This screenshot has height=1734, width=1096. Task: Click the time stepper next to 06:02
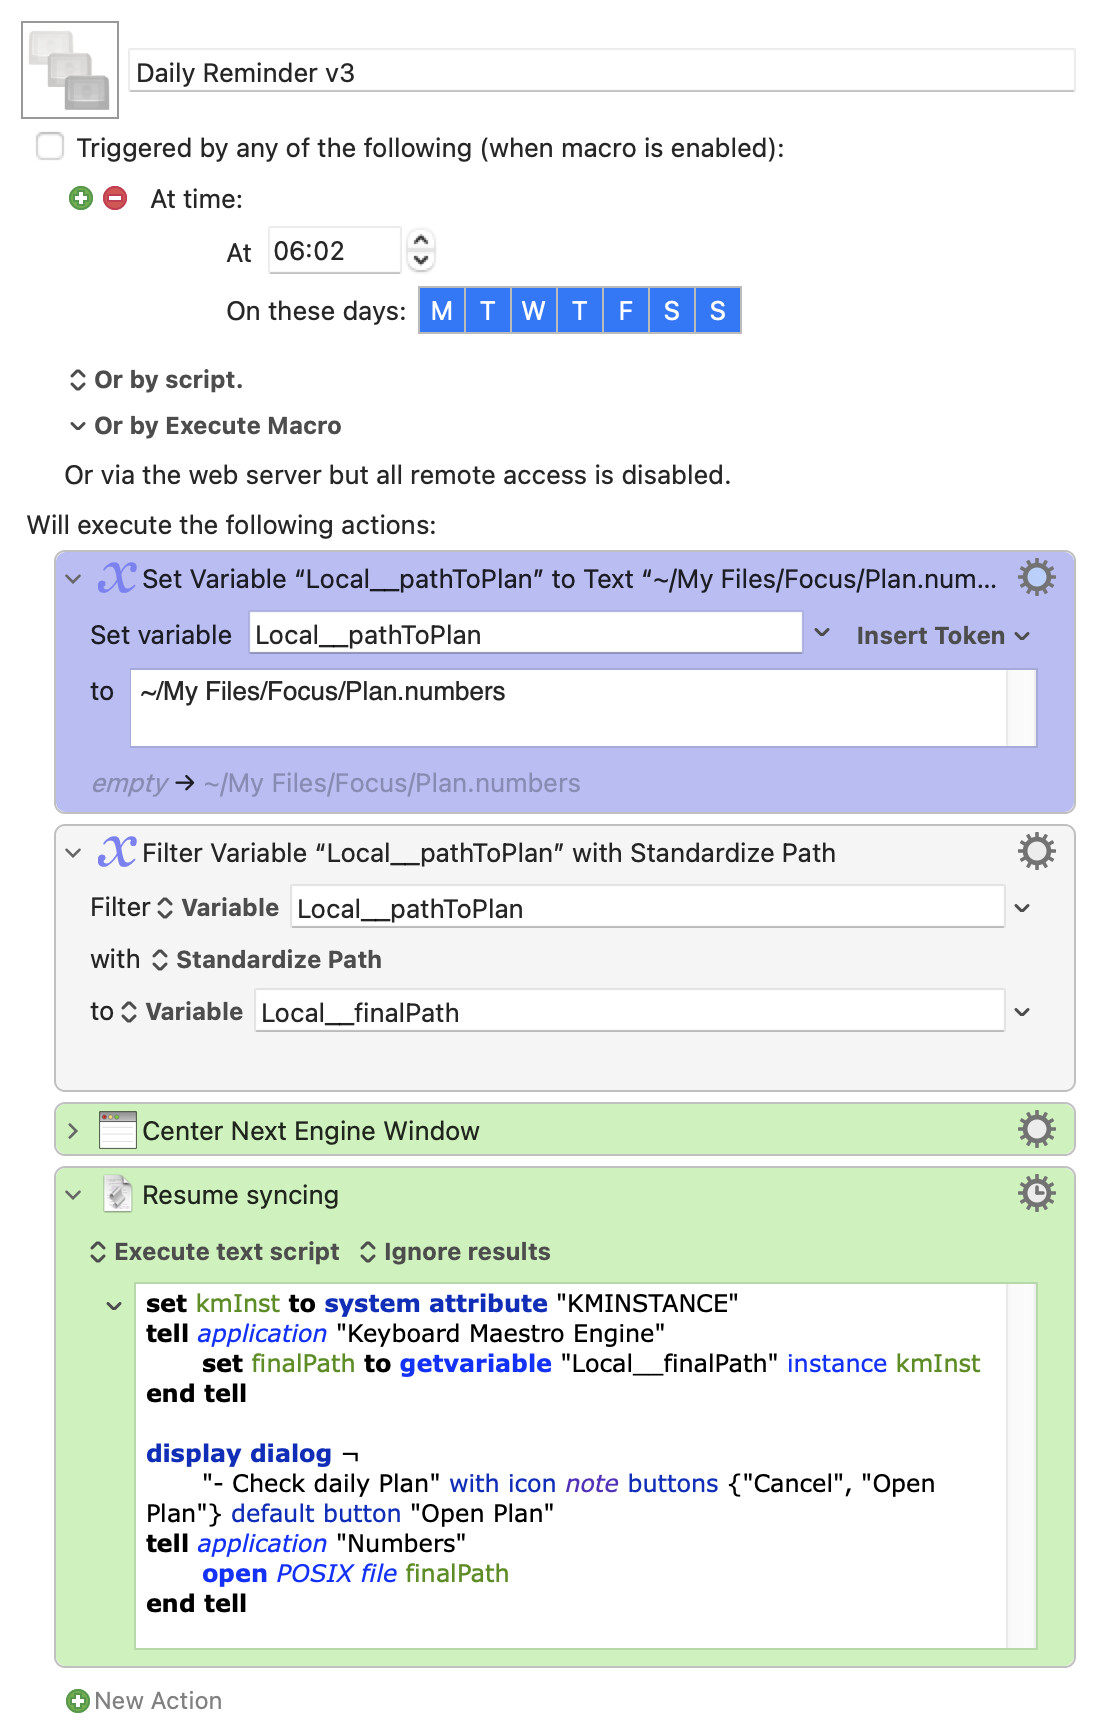tap(421, 250)
